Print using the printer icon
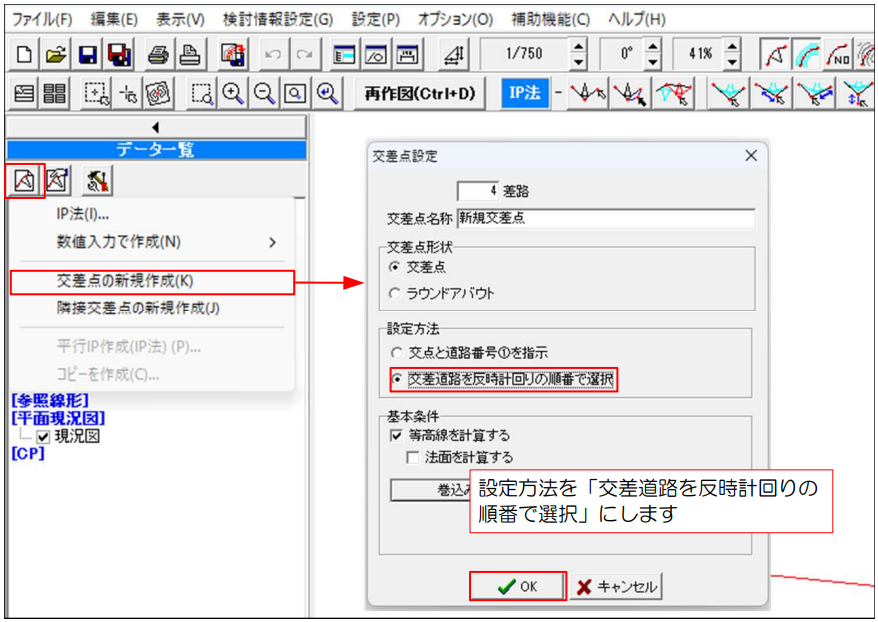 coord(158,54)
